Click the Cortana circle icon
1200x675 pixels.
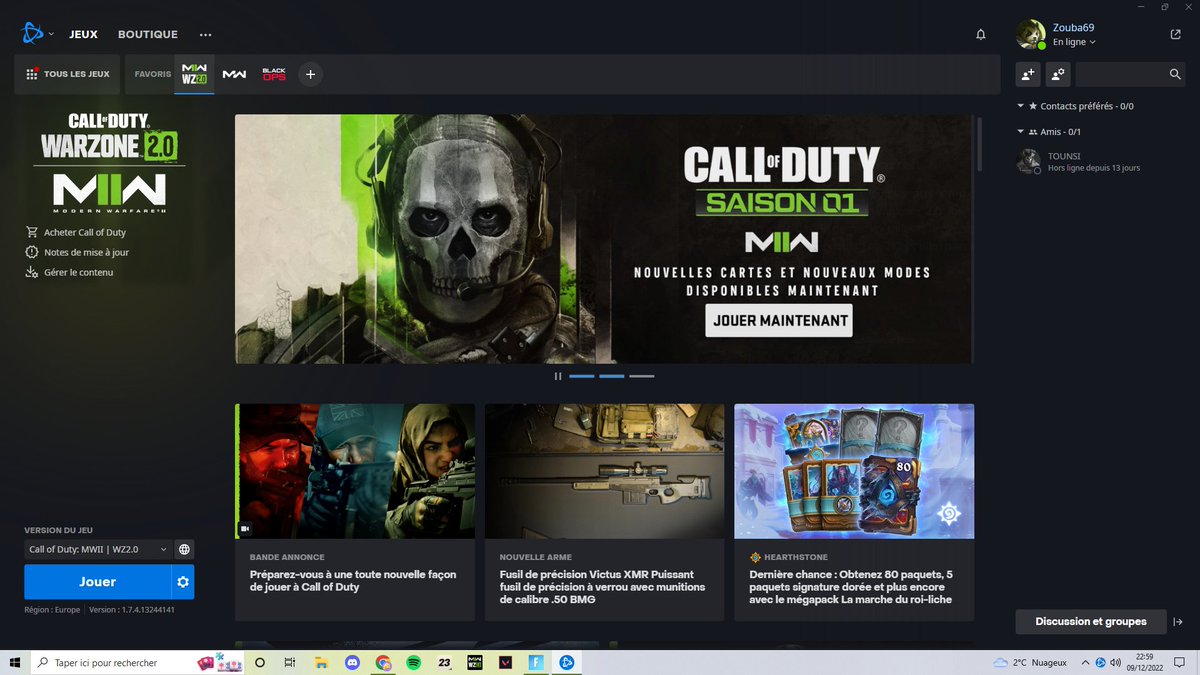(260, 662)
